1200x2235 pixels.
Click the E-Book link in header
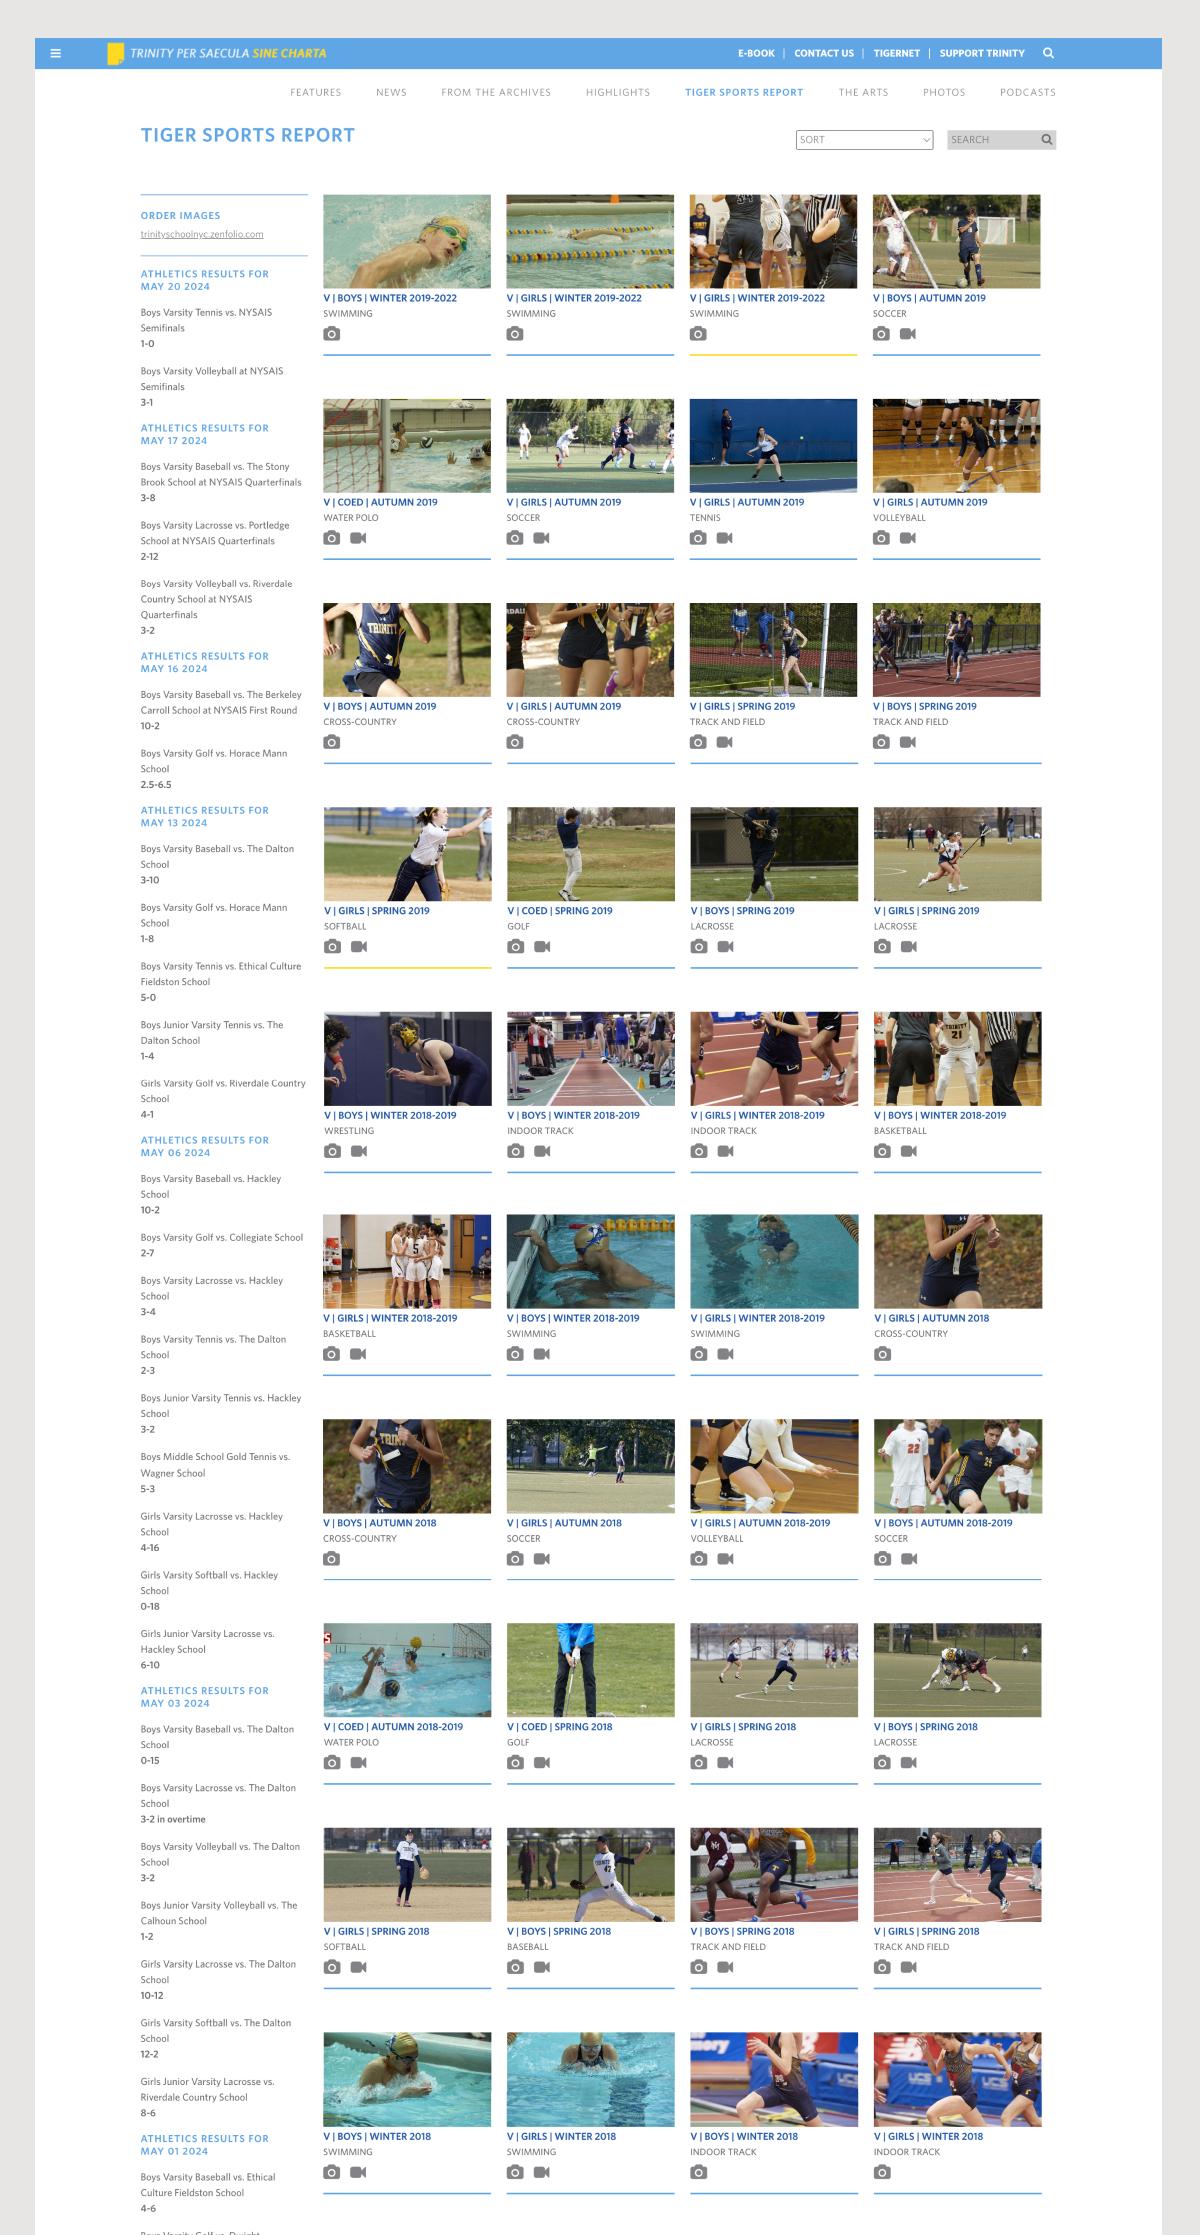(756, 54)
